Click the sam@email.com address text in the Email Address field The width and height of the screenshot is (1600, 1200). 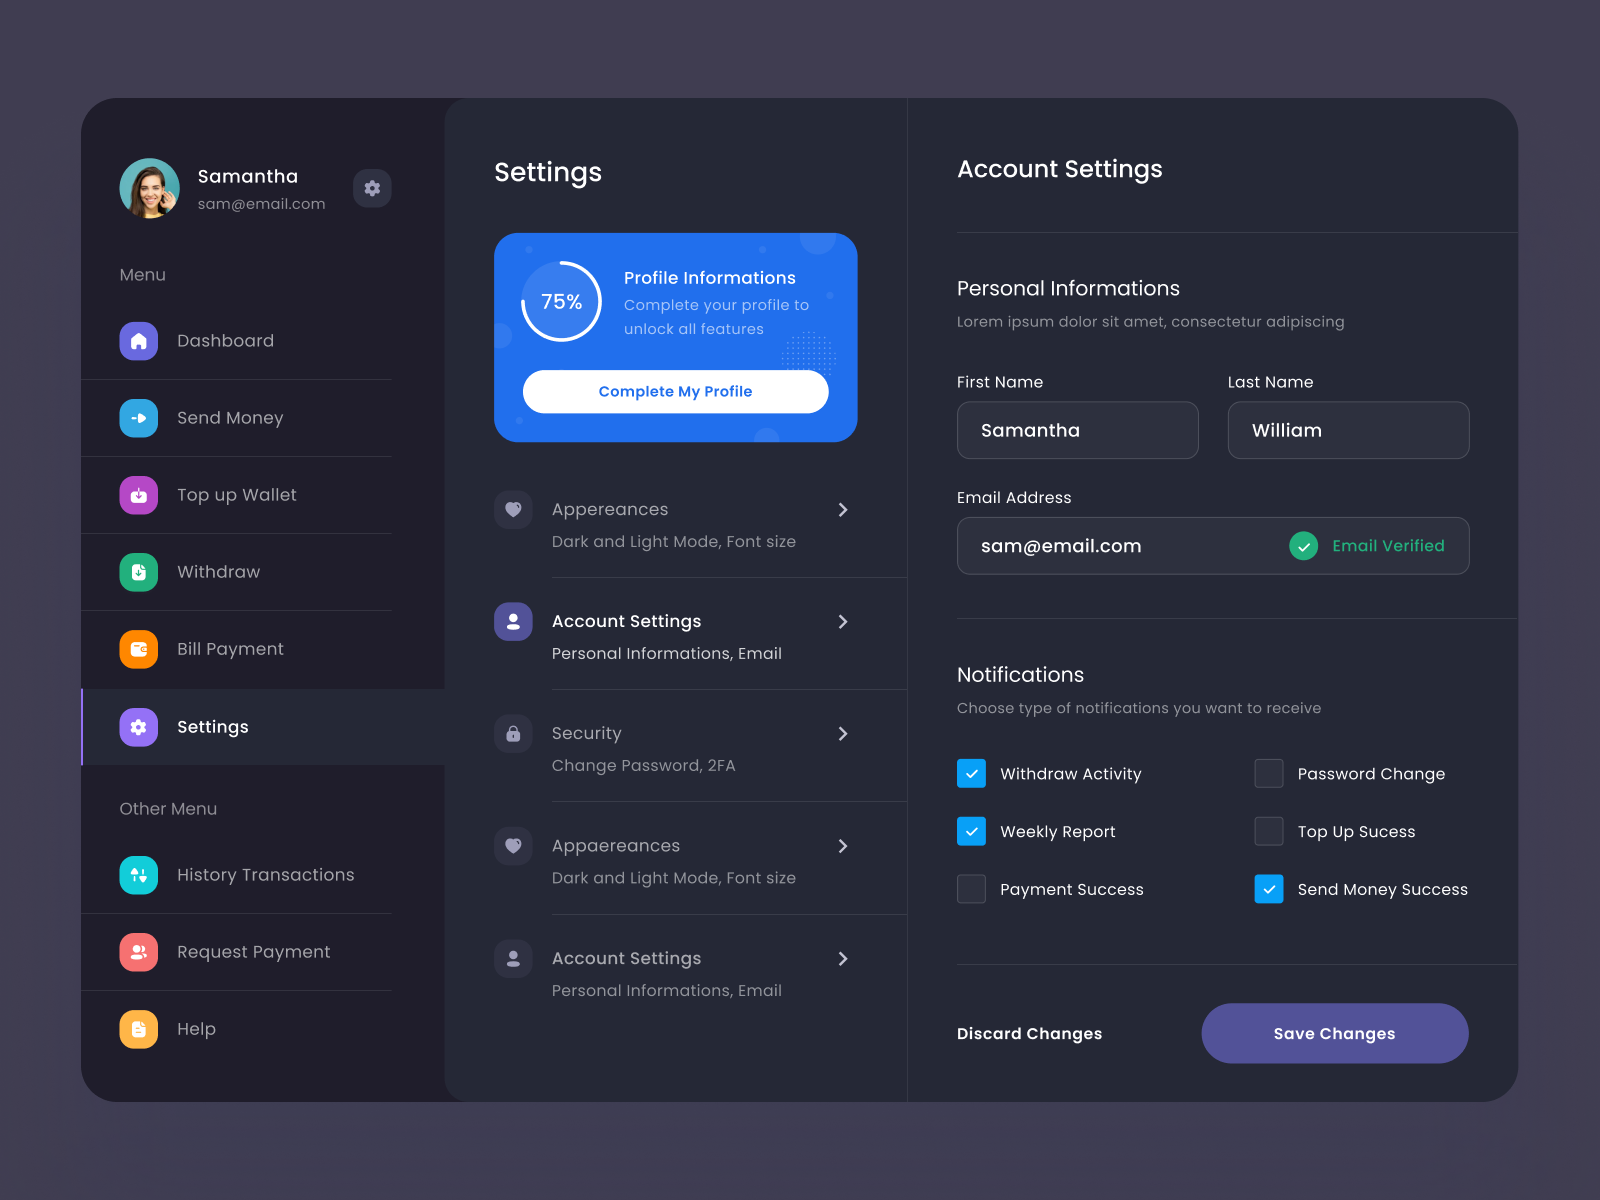[1061, 546]
